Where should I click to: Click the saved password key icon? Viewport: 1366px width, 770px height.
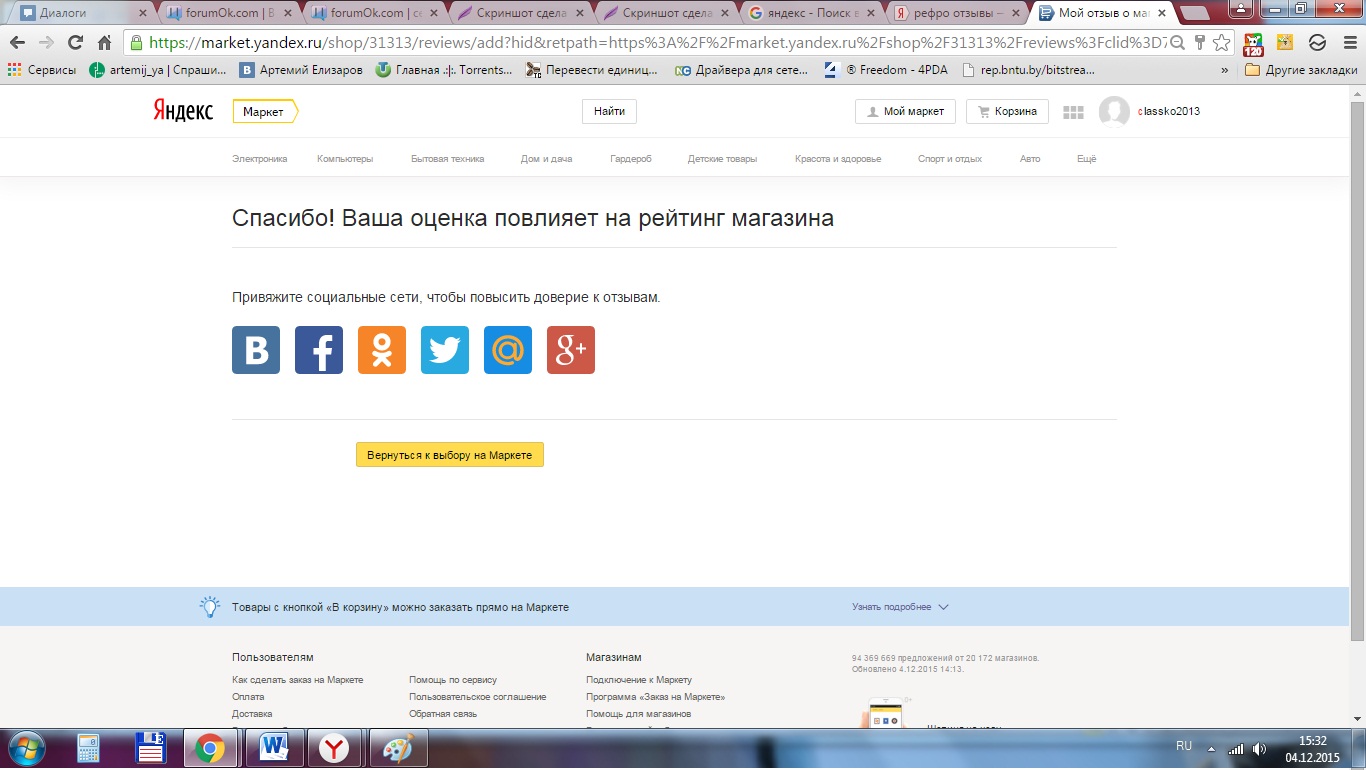click(1199, 43)
